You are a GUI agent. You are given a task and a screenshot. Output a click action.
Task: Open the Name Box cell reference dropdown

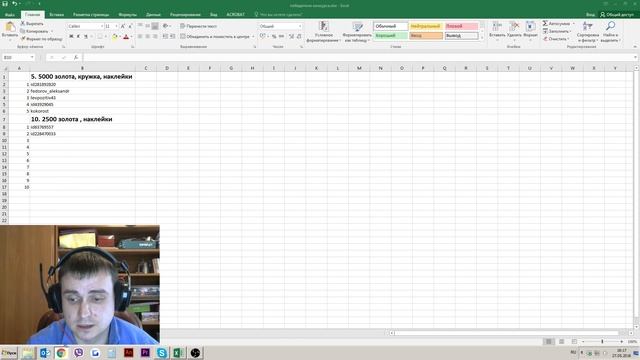tap(32, 58)
